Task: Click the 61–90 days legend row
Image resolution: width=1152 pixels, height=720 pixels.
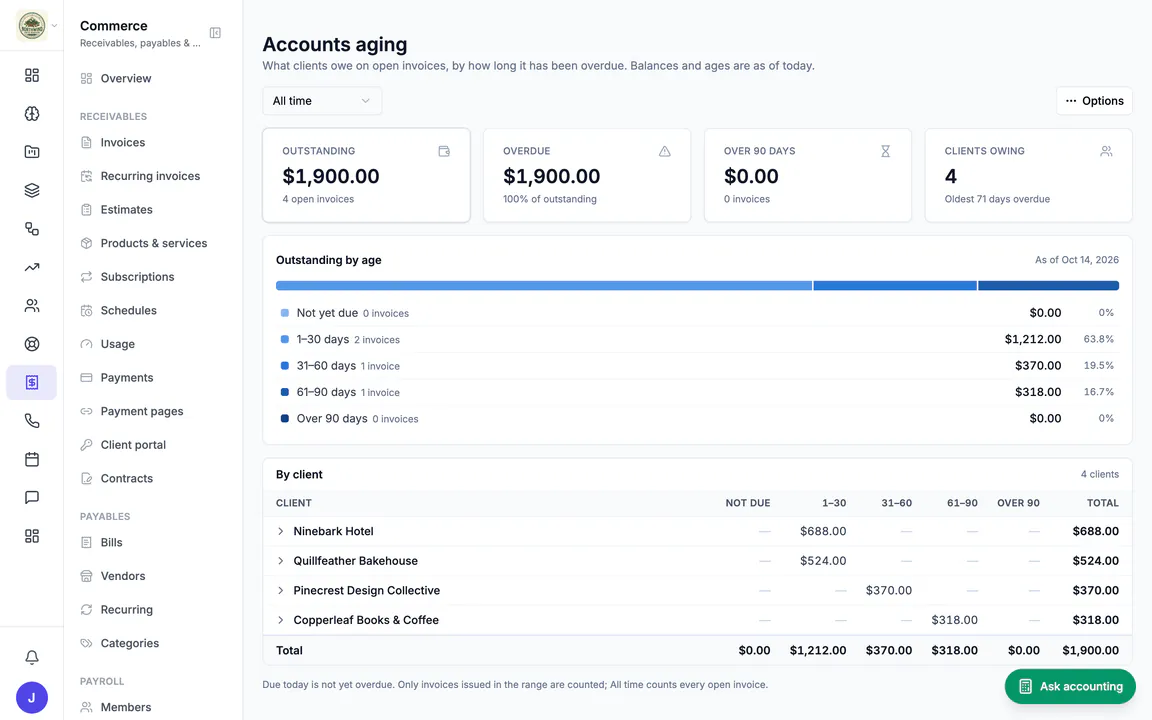Action: pyautogui.click(x=697, y=392)
